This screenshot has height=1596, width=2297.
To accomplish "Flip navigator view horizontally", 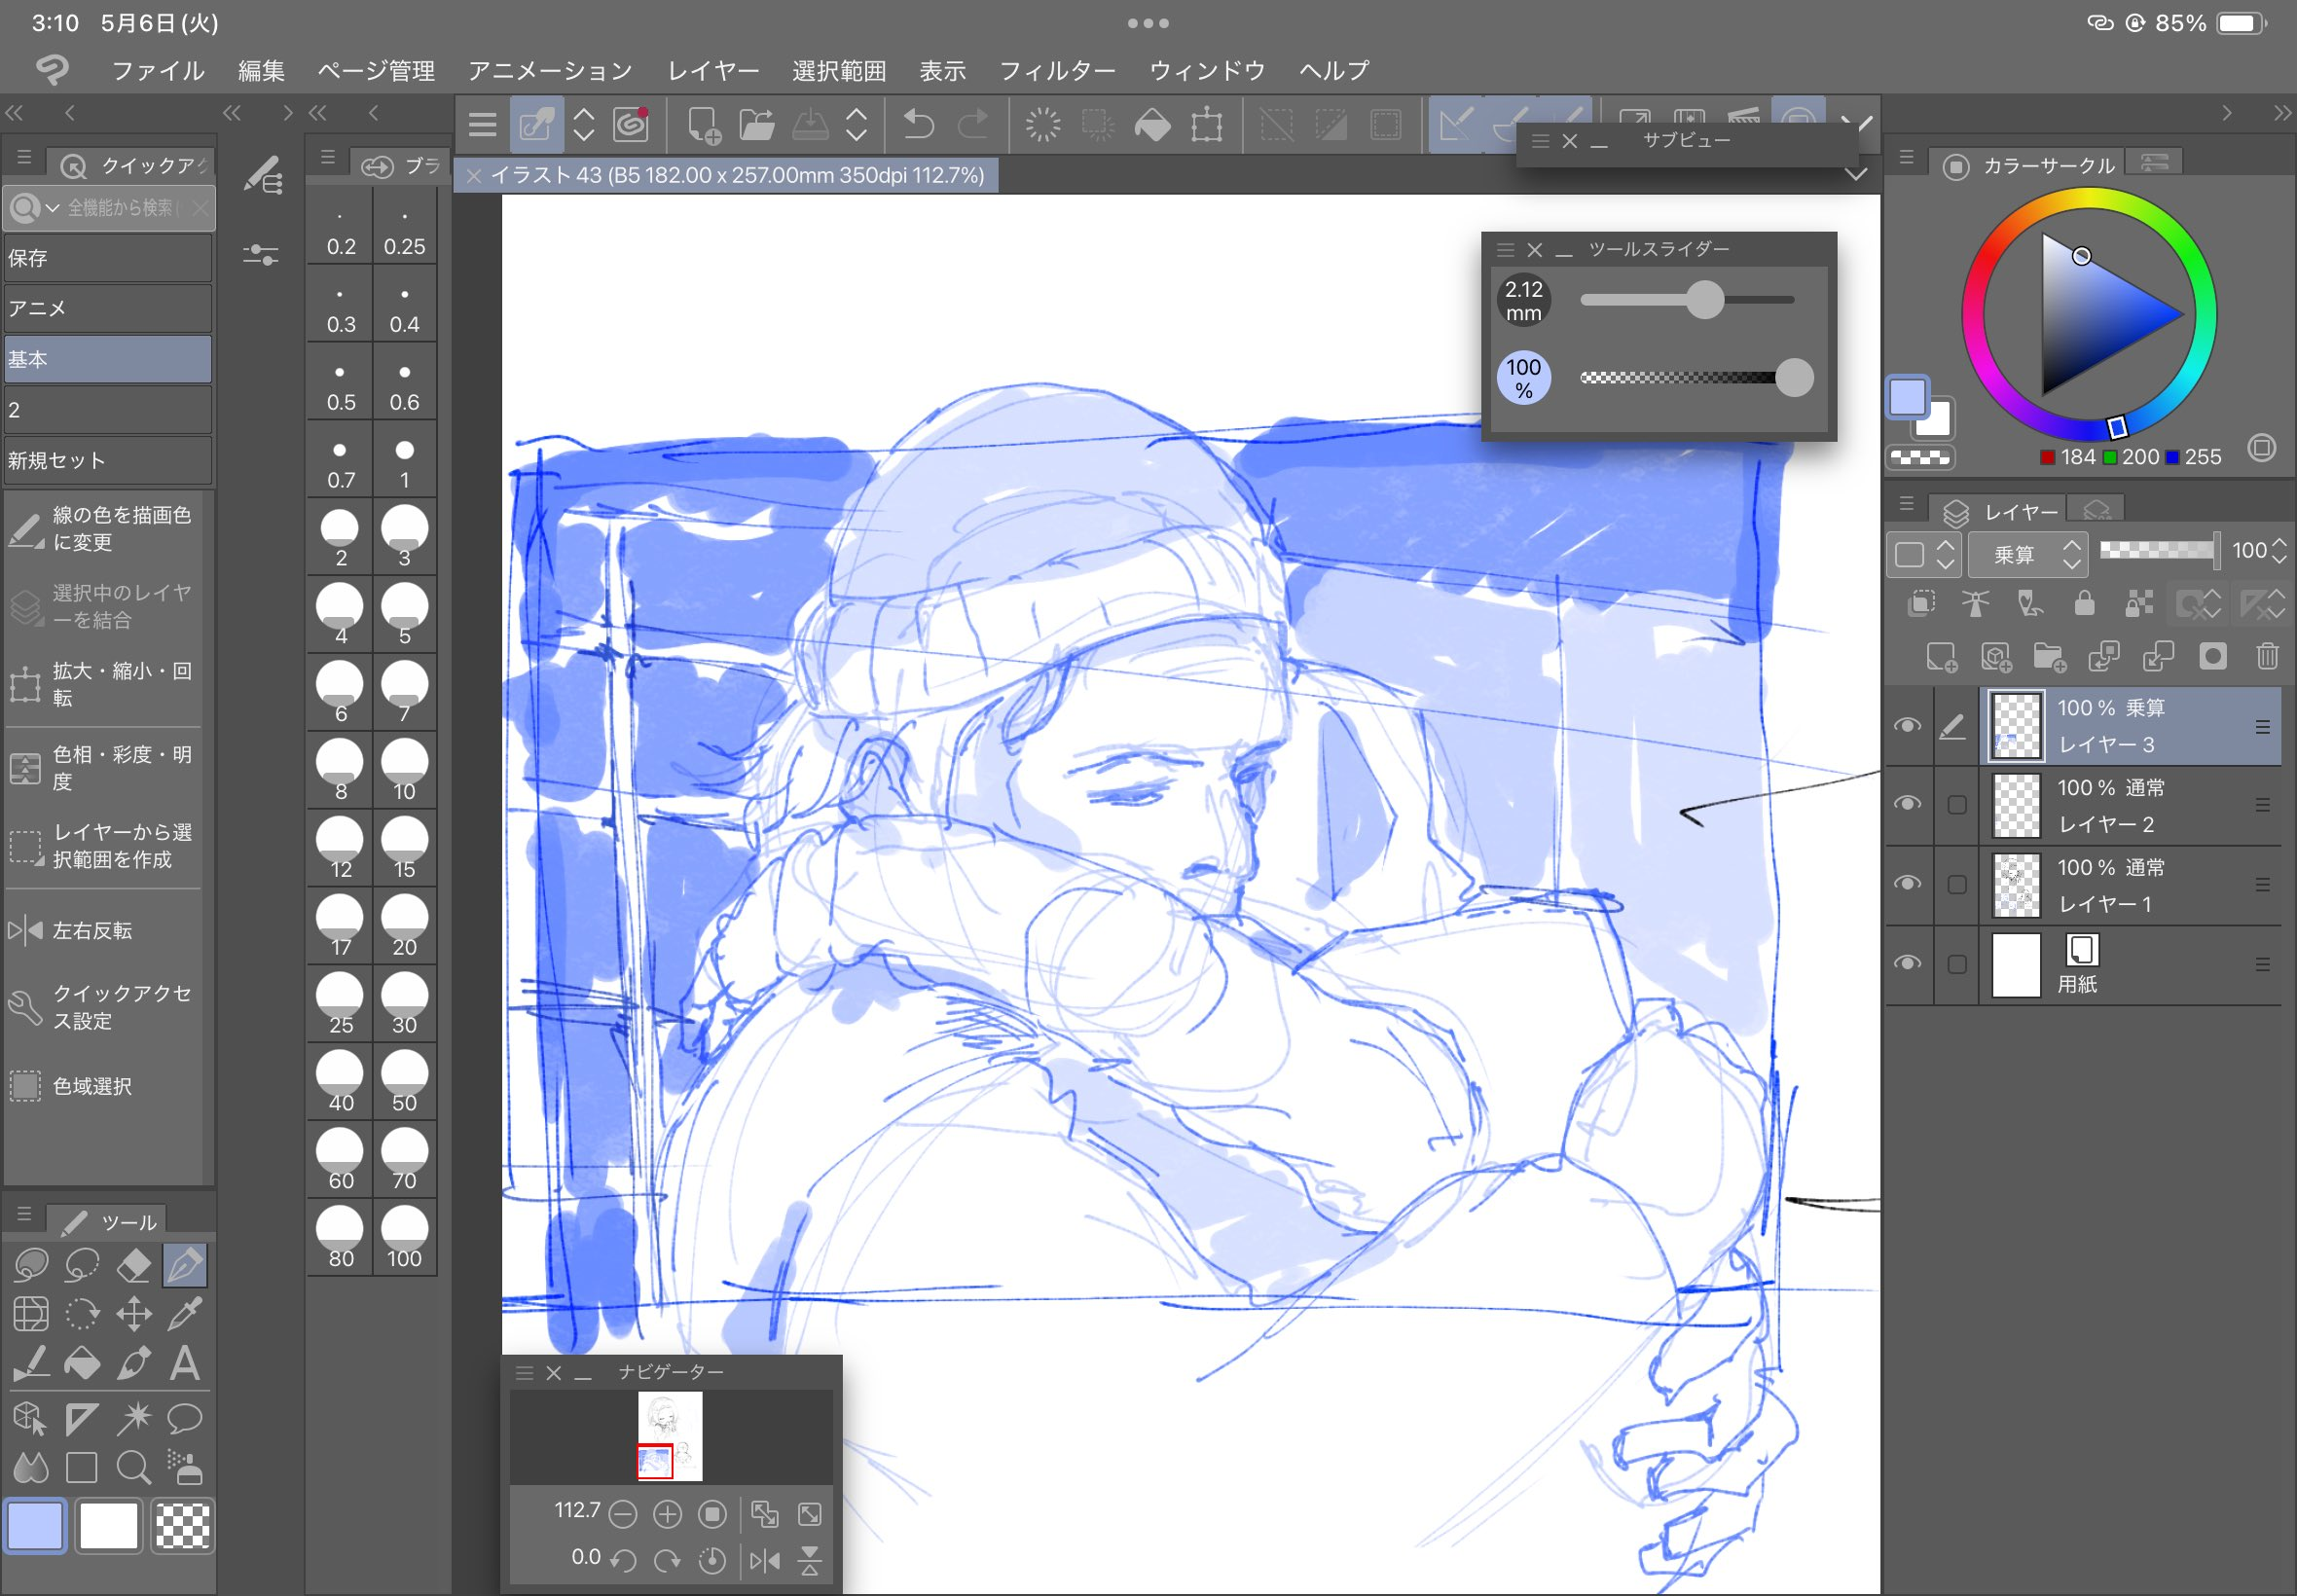I will tap(765, 1560).
